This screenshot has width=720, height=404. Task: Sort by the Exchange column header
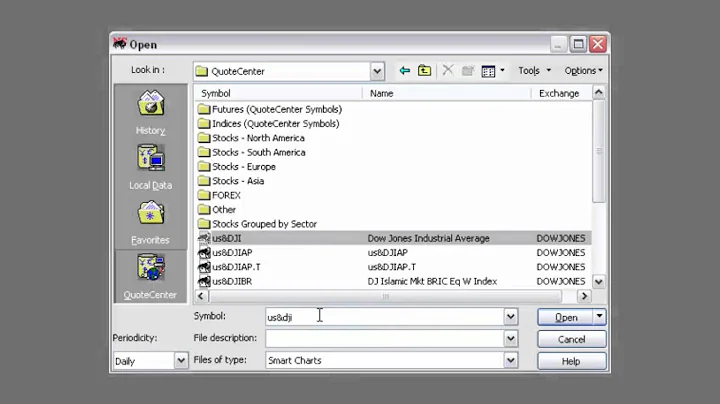(x=562, y=93)
